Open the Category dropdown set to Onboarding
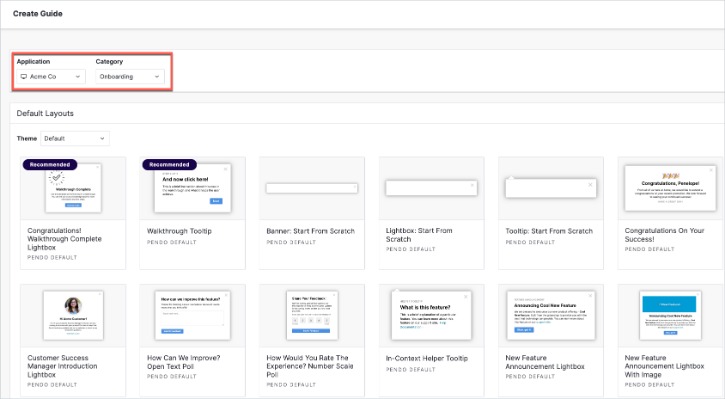This screenshot has width=725, height=399. [x=130, y=76]
